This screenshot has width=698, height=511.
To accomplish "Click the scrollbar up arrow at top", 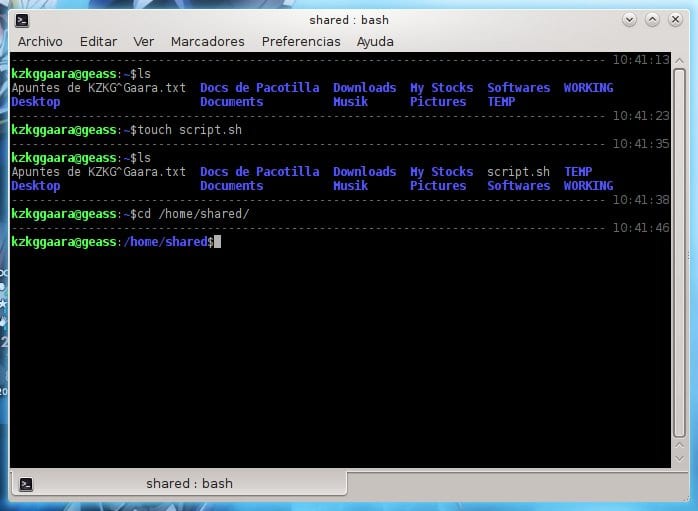I will (679, 60).
